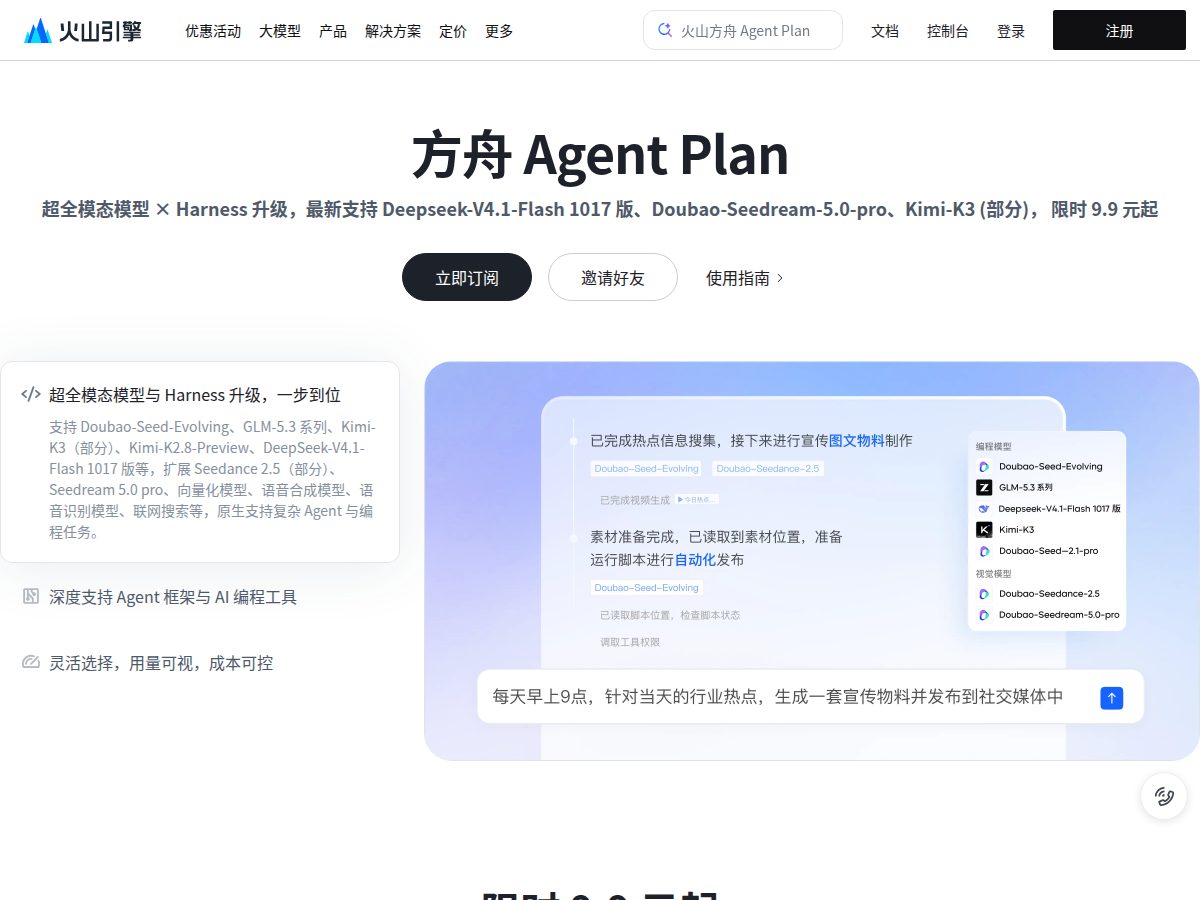Click the black 注册 button
Screen dimensions: 1200x900
point(1119,30)
